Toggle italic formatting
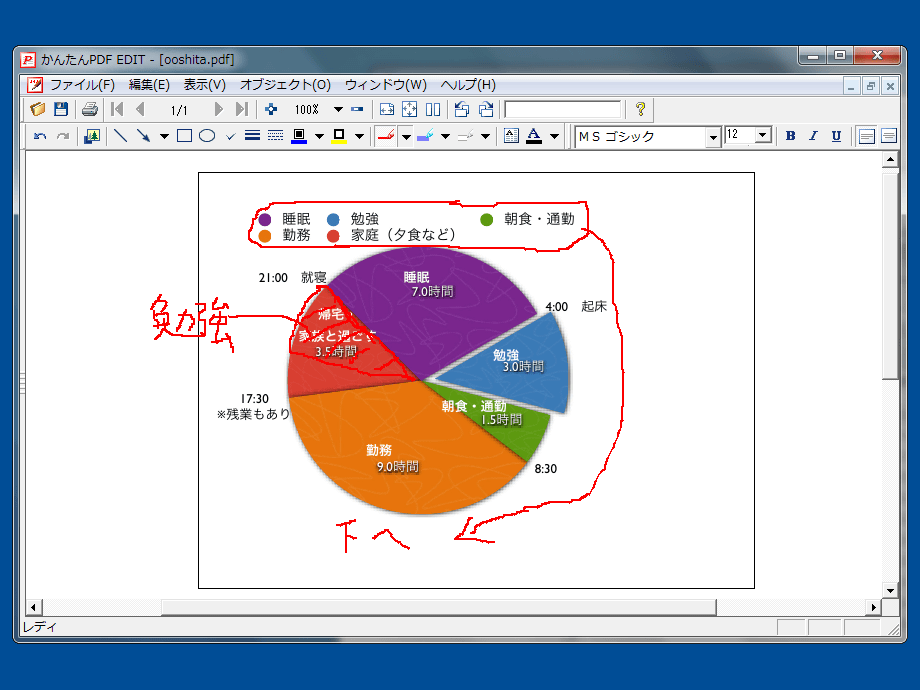 (813, 136)
